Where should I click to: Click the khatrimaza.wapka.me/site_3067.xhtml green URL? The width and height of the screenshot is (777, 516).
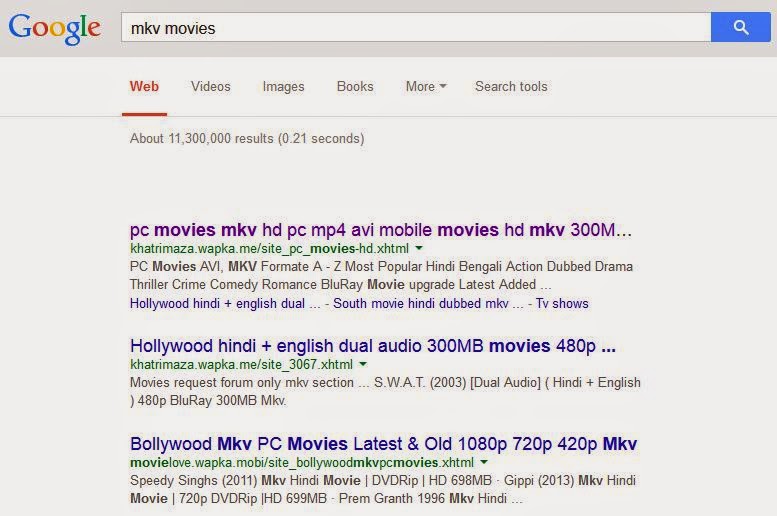click(x=241, y=364)
